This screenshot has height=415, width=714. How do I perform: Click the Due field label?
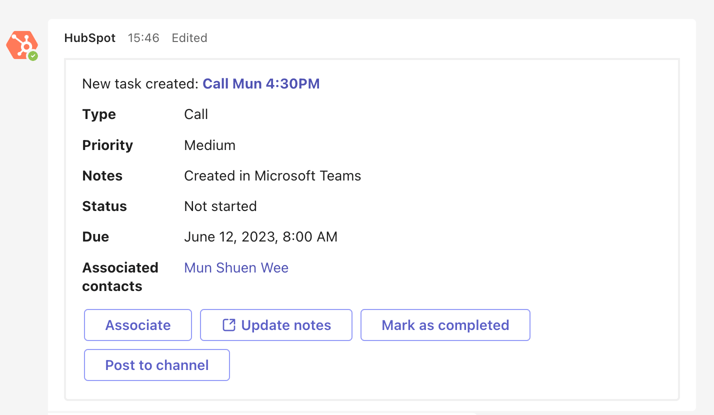coord(96,237)
